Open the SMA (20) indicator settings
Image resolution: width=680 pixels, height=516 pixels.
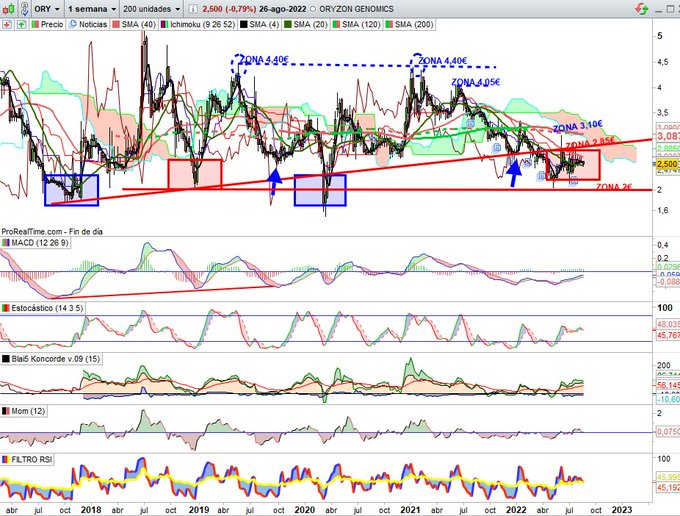tap(306, 25)
